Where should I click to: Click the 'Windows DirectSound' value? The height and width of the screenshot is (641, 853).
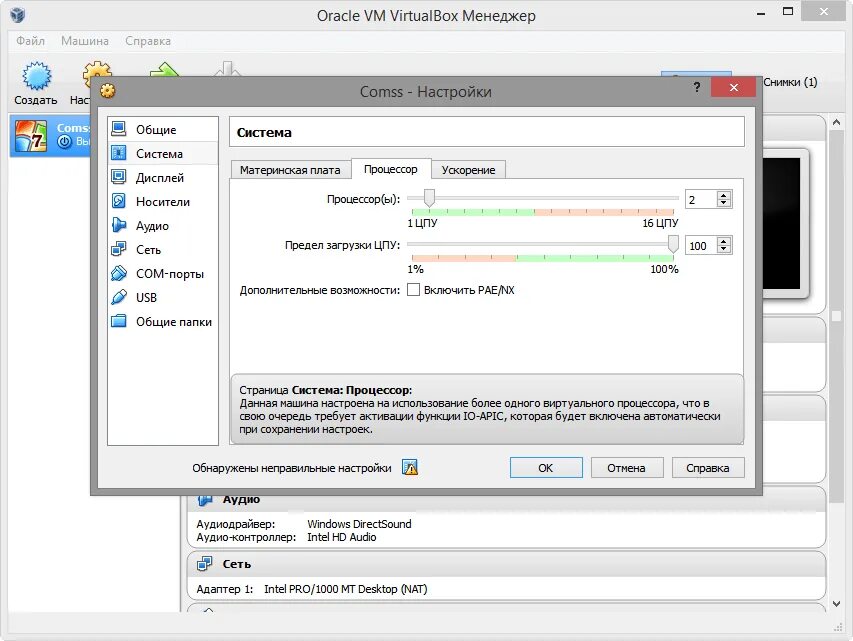pyautogui.click(x=359, y=524)
